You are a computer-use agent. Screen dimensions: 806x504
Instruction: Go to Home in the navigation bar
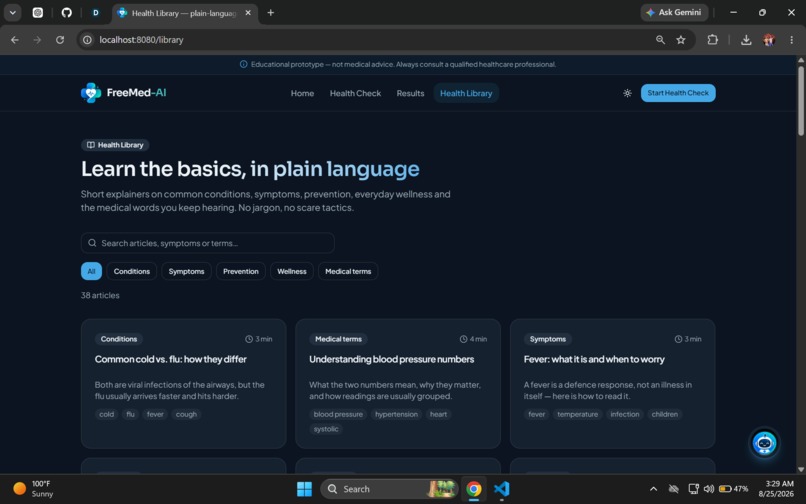coord(302,93)
